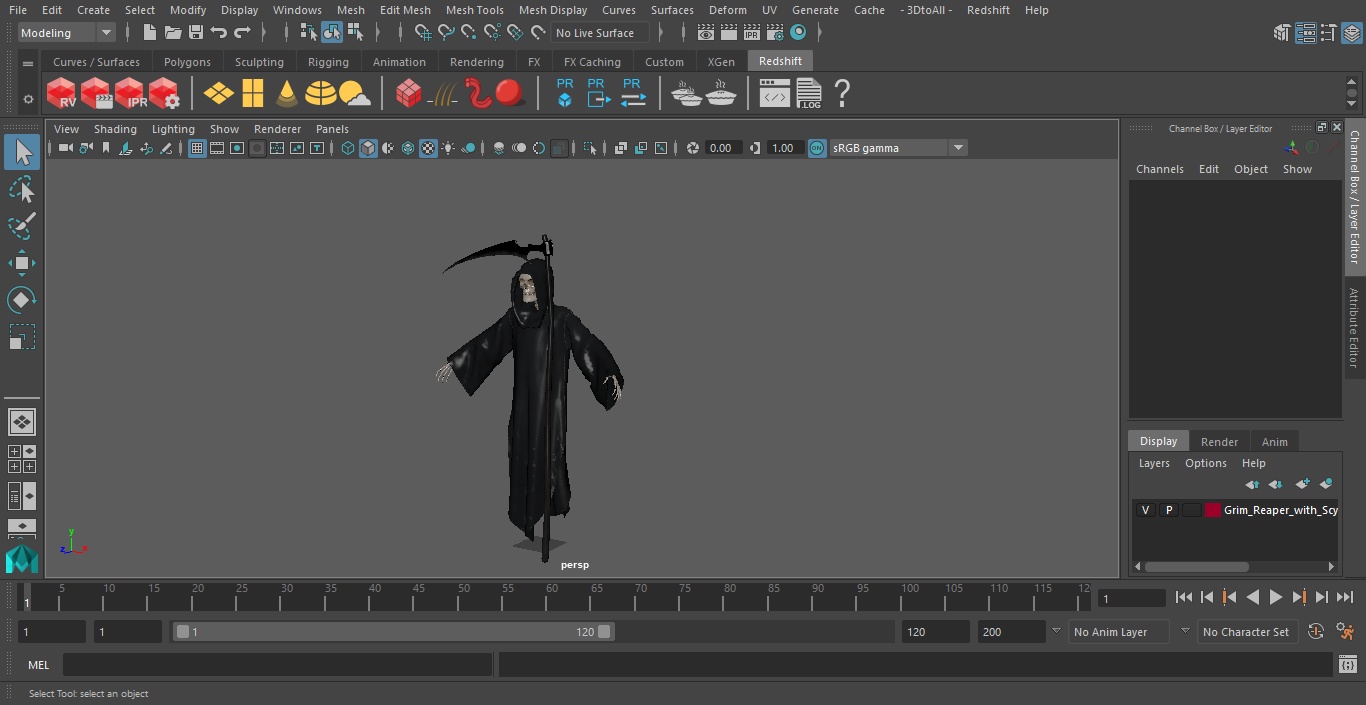Toggle color management icon beside sRGB gamma

click(817, 148)
